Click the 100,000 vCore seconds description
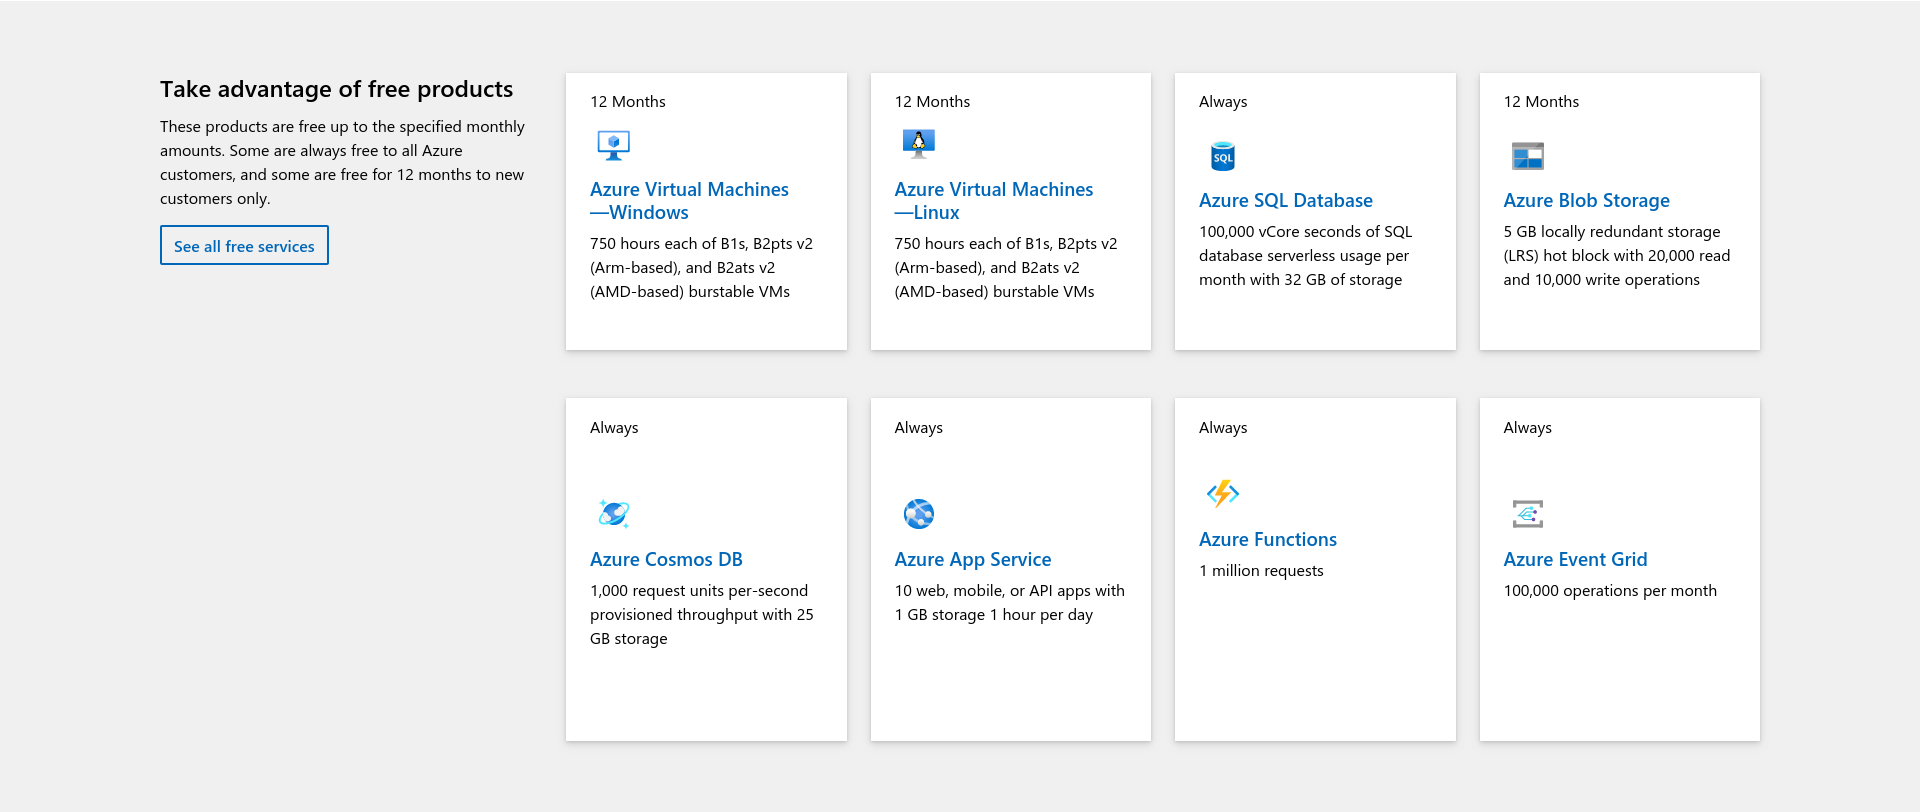The image size is (1920, 812). tap(1305, 256)
